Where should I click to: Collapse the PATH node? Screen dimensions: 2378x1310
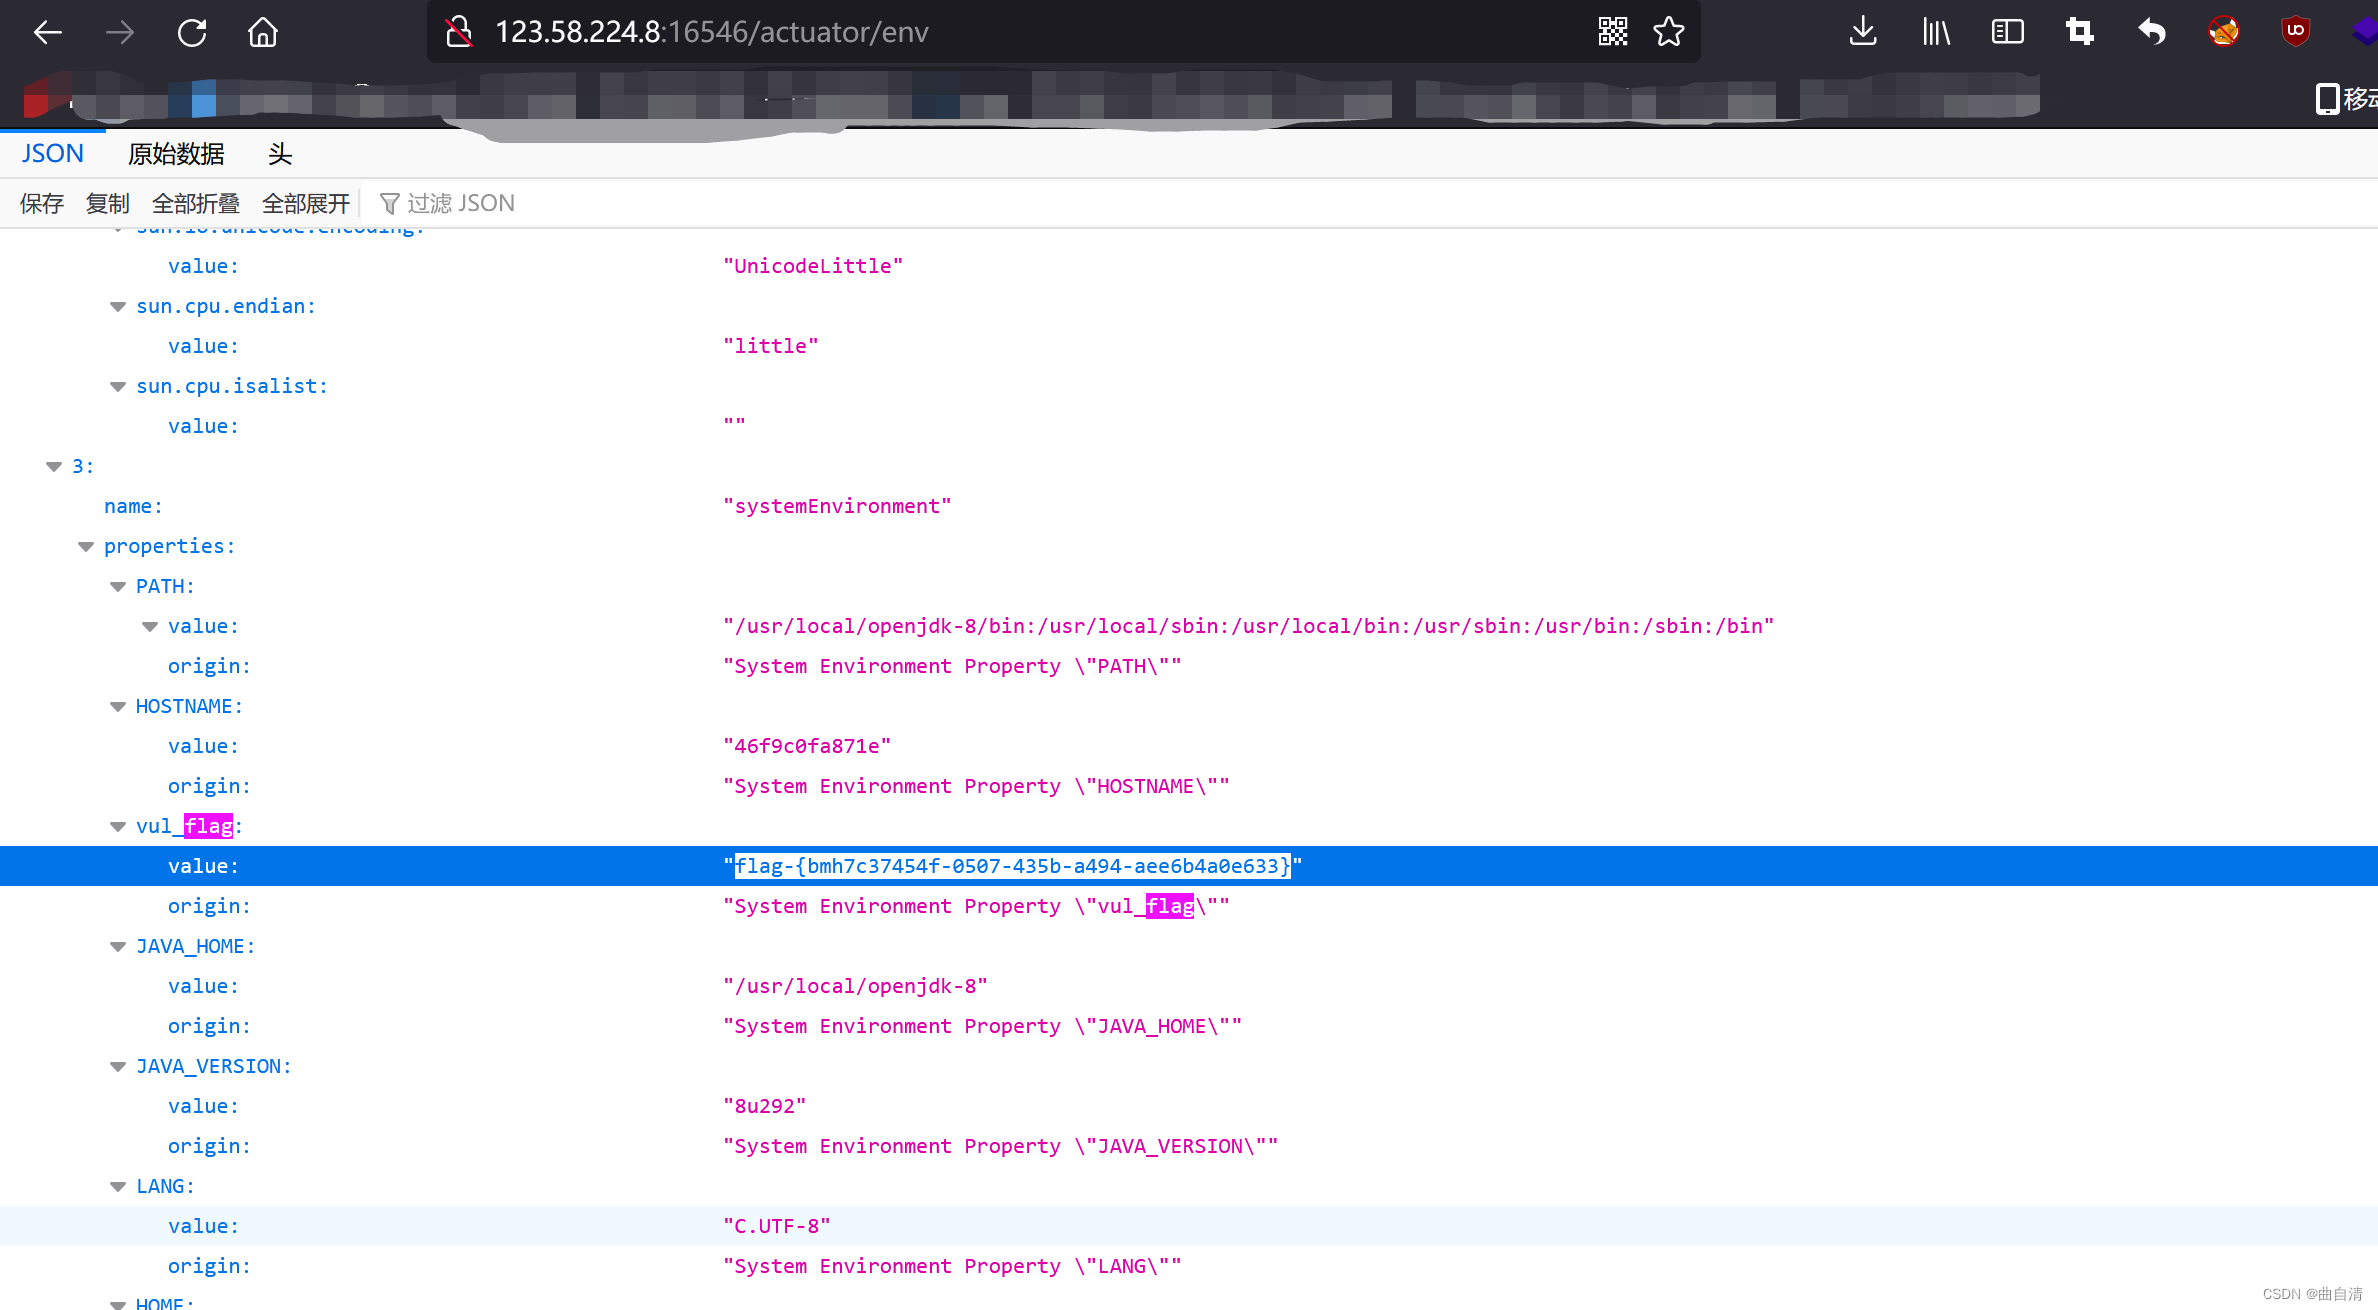pyautogui.click(x=118, y=587)
